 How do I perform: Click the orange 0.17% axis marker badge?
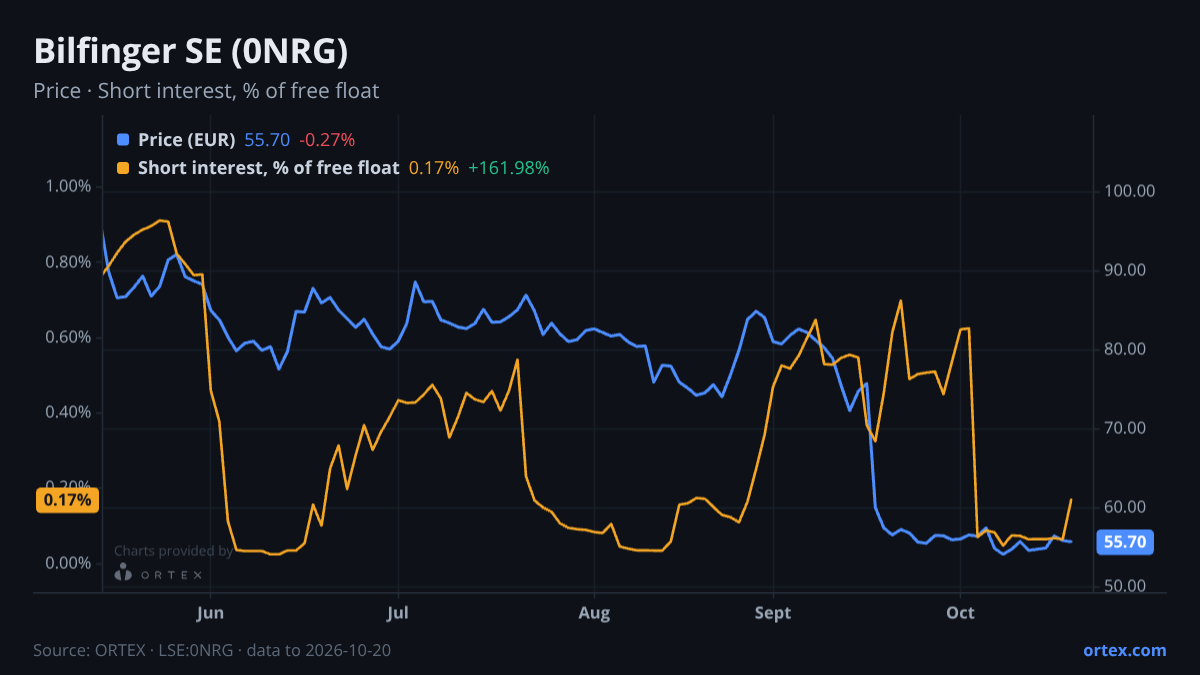pyautogui.click(x=68, y=499)
